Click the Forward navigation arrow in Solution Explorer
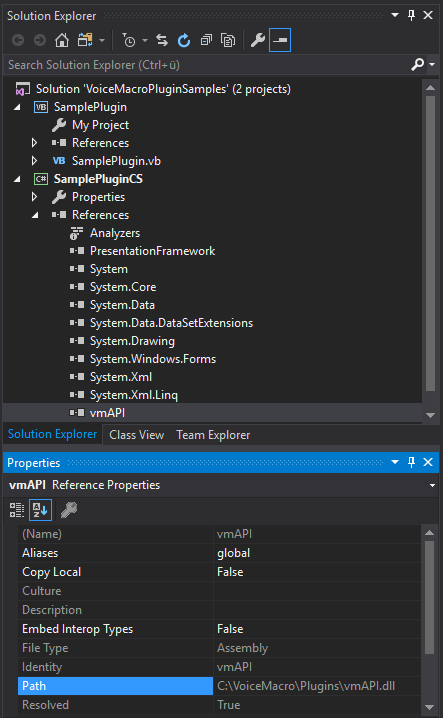 (x=40, y=40)
